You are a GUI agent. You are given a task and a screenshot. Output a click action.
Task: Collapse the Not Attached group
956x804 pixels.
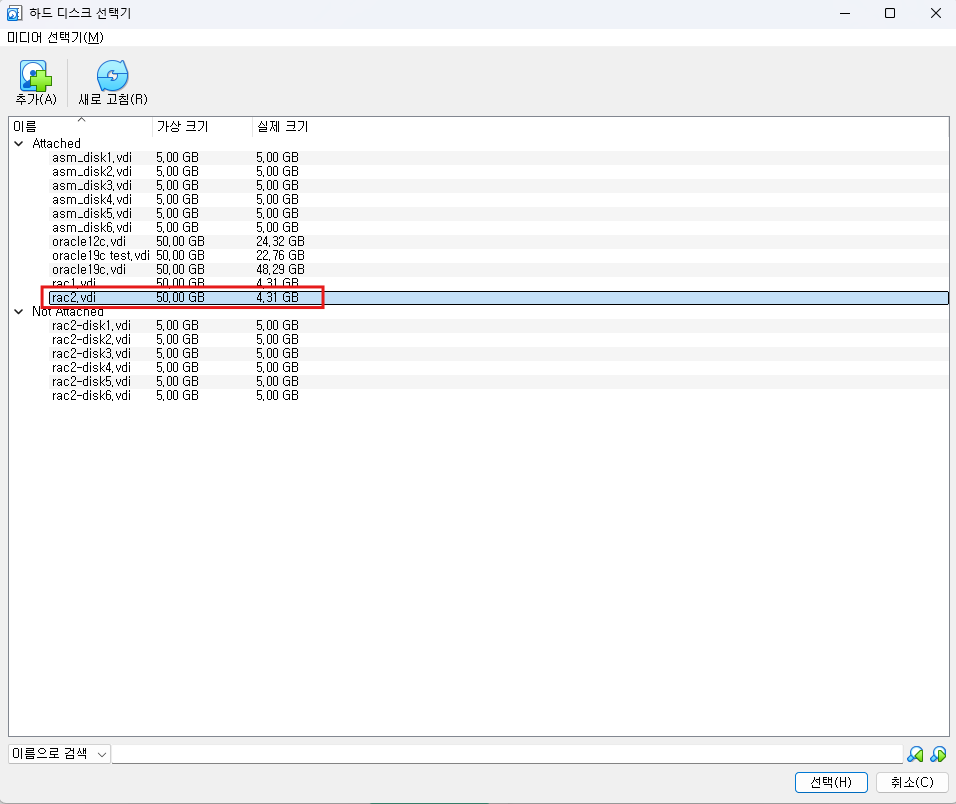[19, 311]
